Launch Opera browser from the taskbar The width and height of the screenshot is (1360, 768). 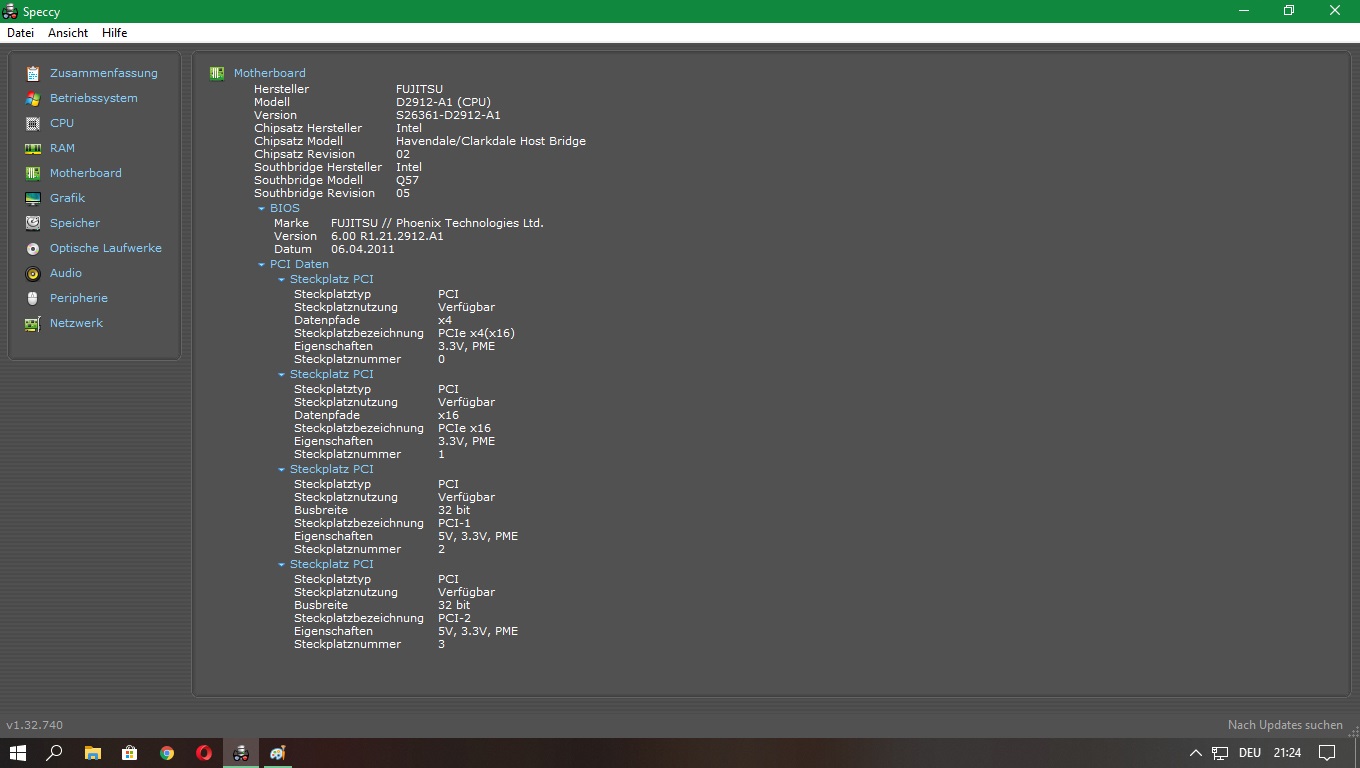[x=204, y=753]
